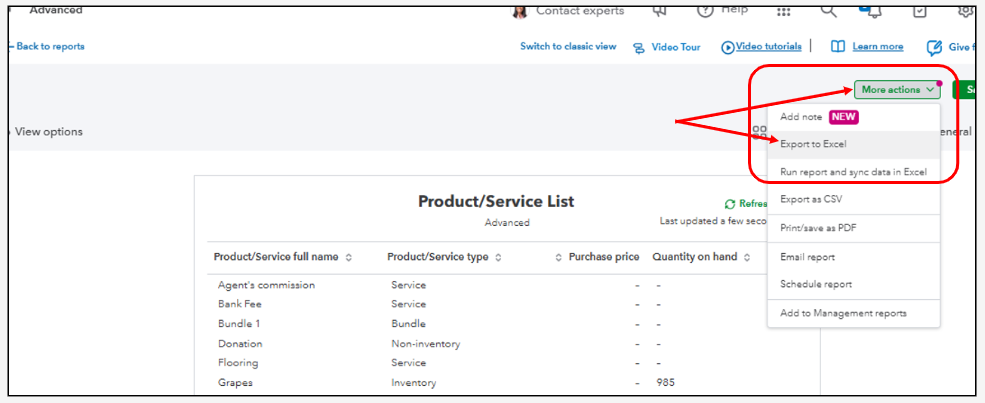Click the Contact experts avatar
This screenshot has height=403, width=985.
(519, 11)
